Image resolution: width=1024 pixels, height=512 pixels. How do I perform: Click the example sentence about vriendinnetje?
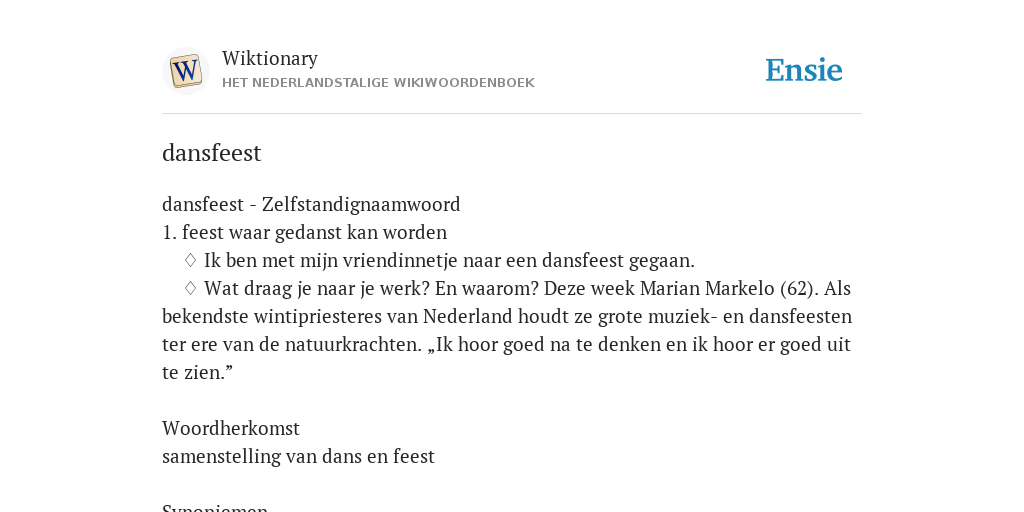pyautogui.click(x=449, y=261)
